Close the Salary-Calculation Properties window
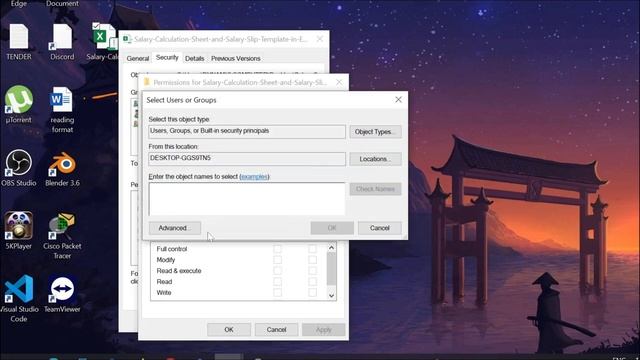This screenshot has height=360, width=640. point(320,39)
